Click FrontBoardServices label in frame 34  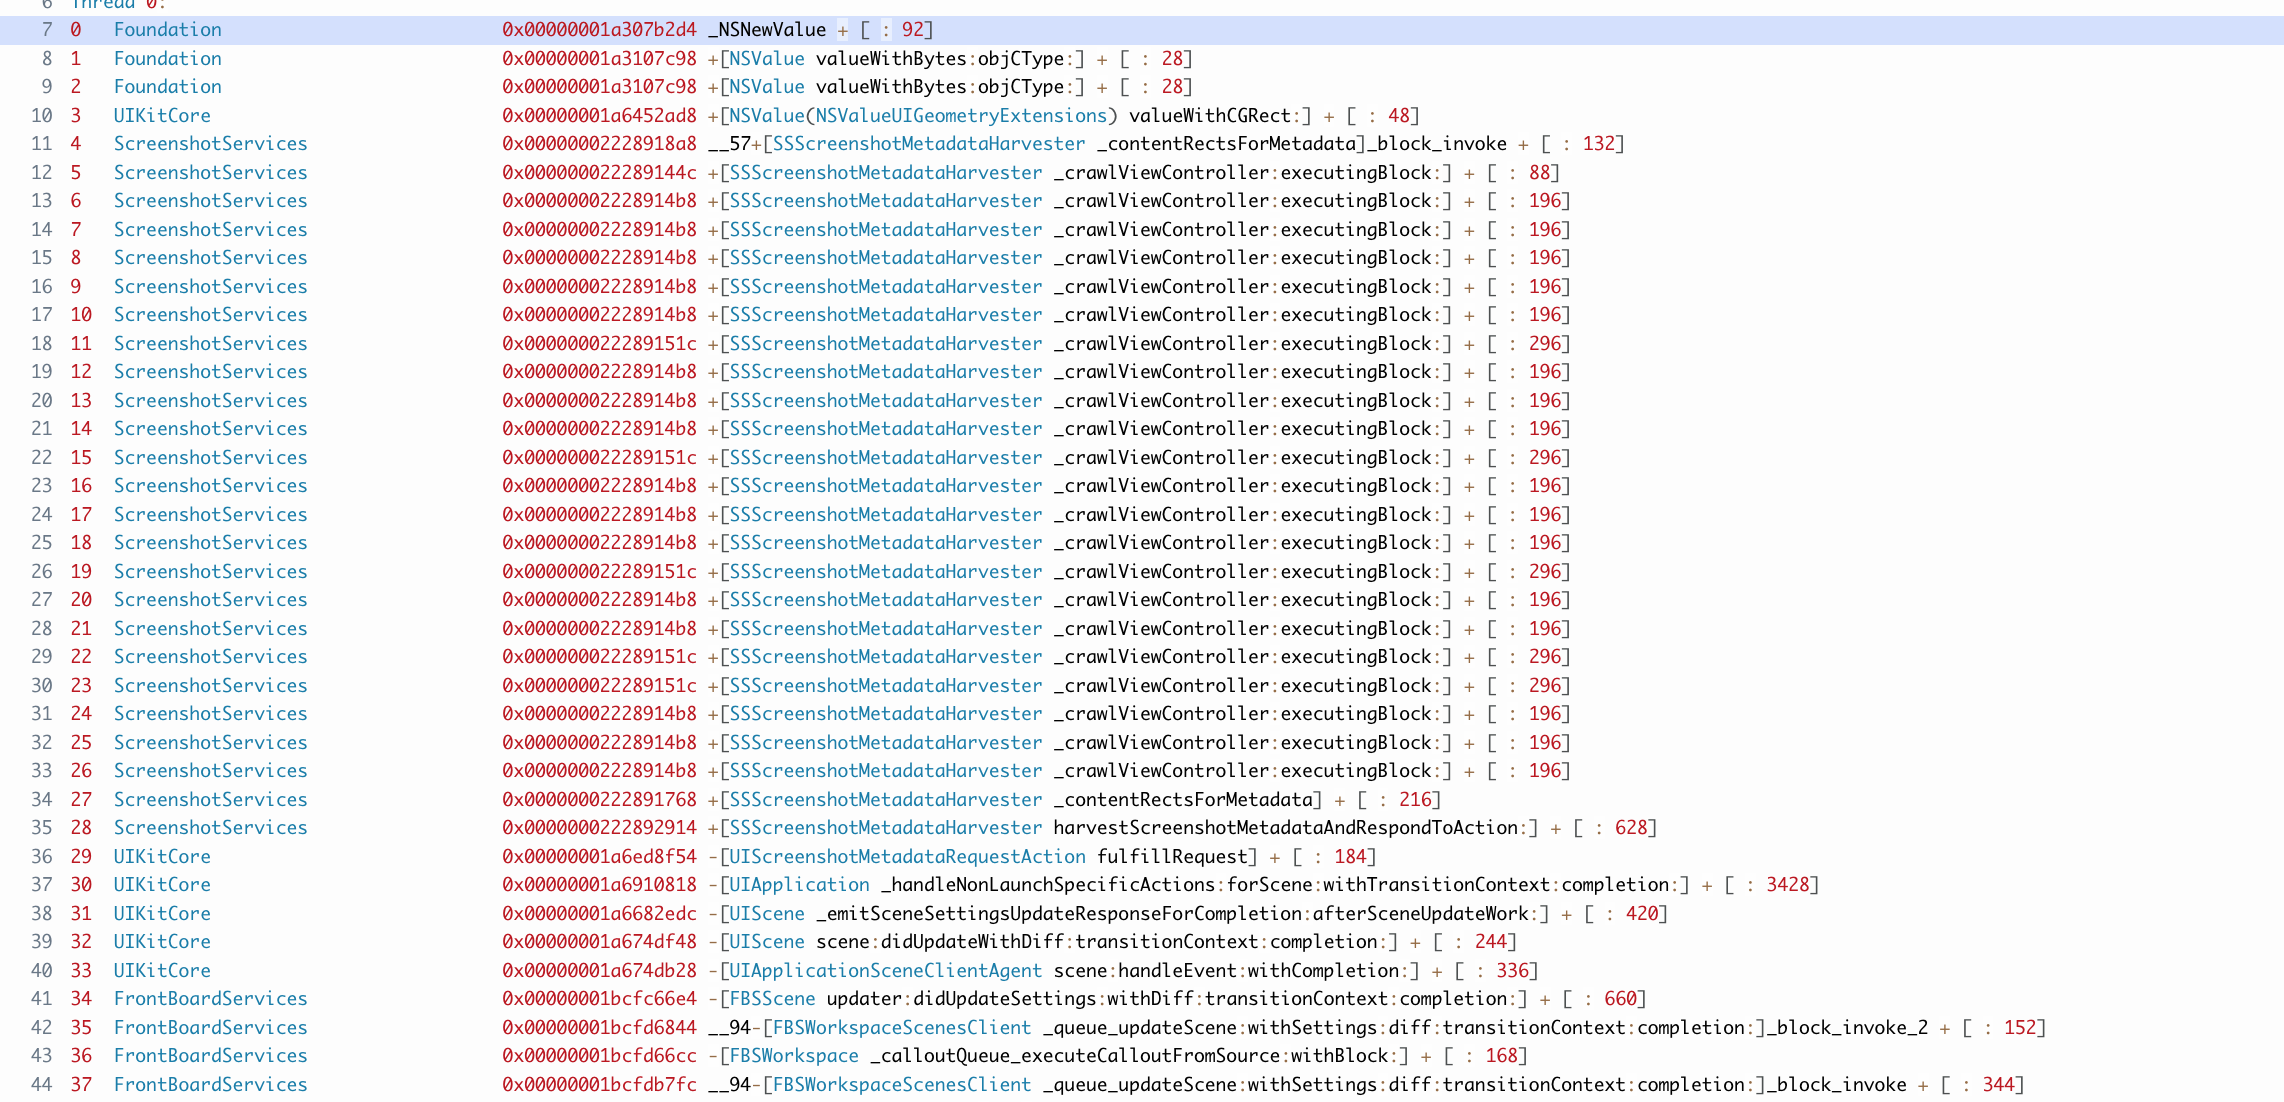tap(210, 999)
